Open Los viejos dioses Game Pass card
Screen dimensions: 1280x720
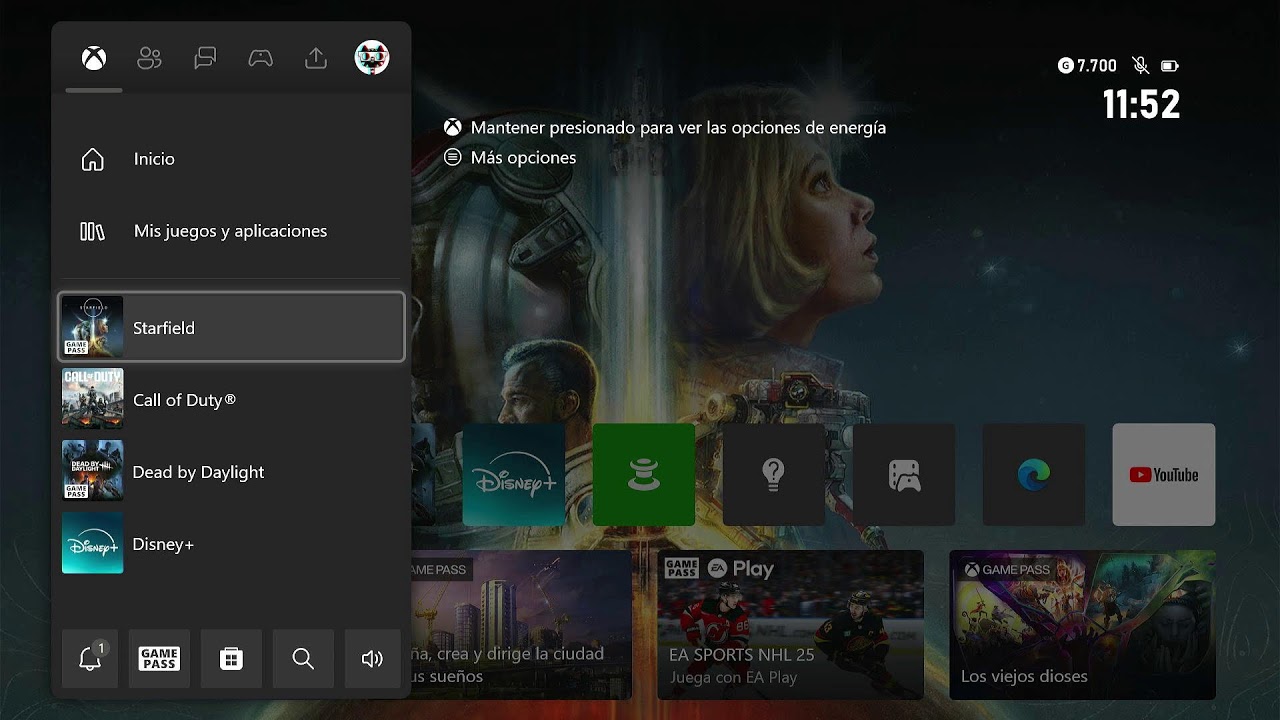point(1082,625)
